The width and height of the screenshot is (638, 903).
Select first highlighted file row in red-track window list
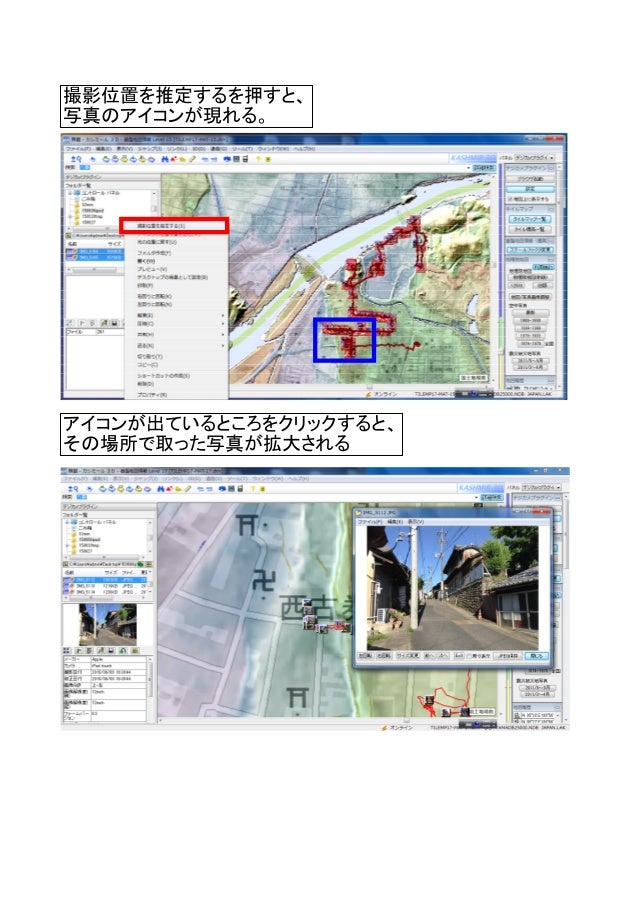pyautogui.click(x=94, y=252)
